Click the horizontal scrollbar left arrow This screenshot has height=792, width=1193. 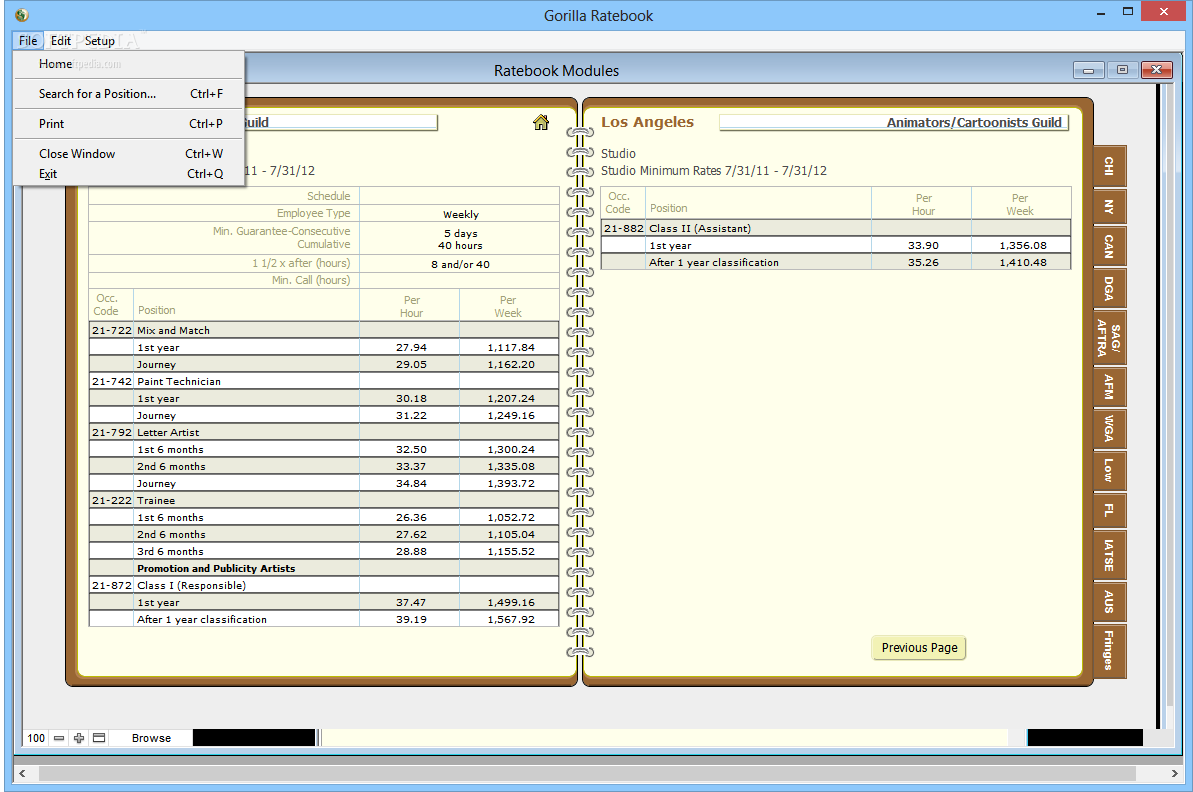click(22, 773)
